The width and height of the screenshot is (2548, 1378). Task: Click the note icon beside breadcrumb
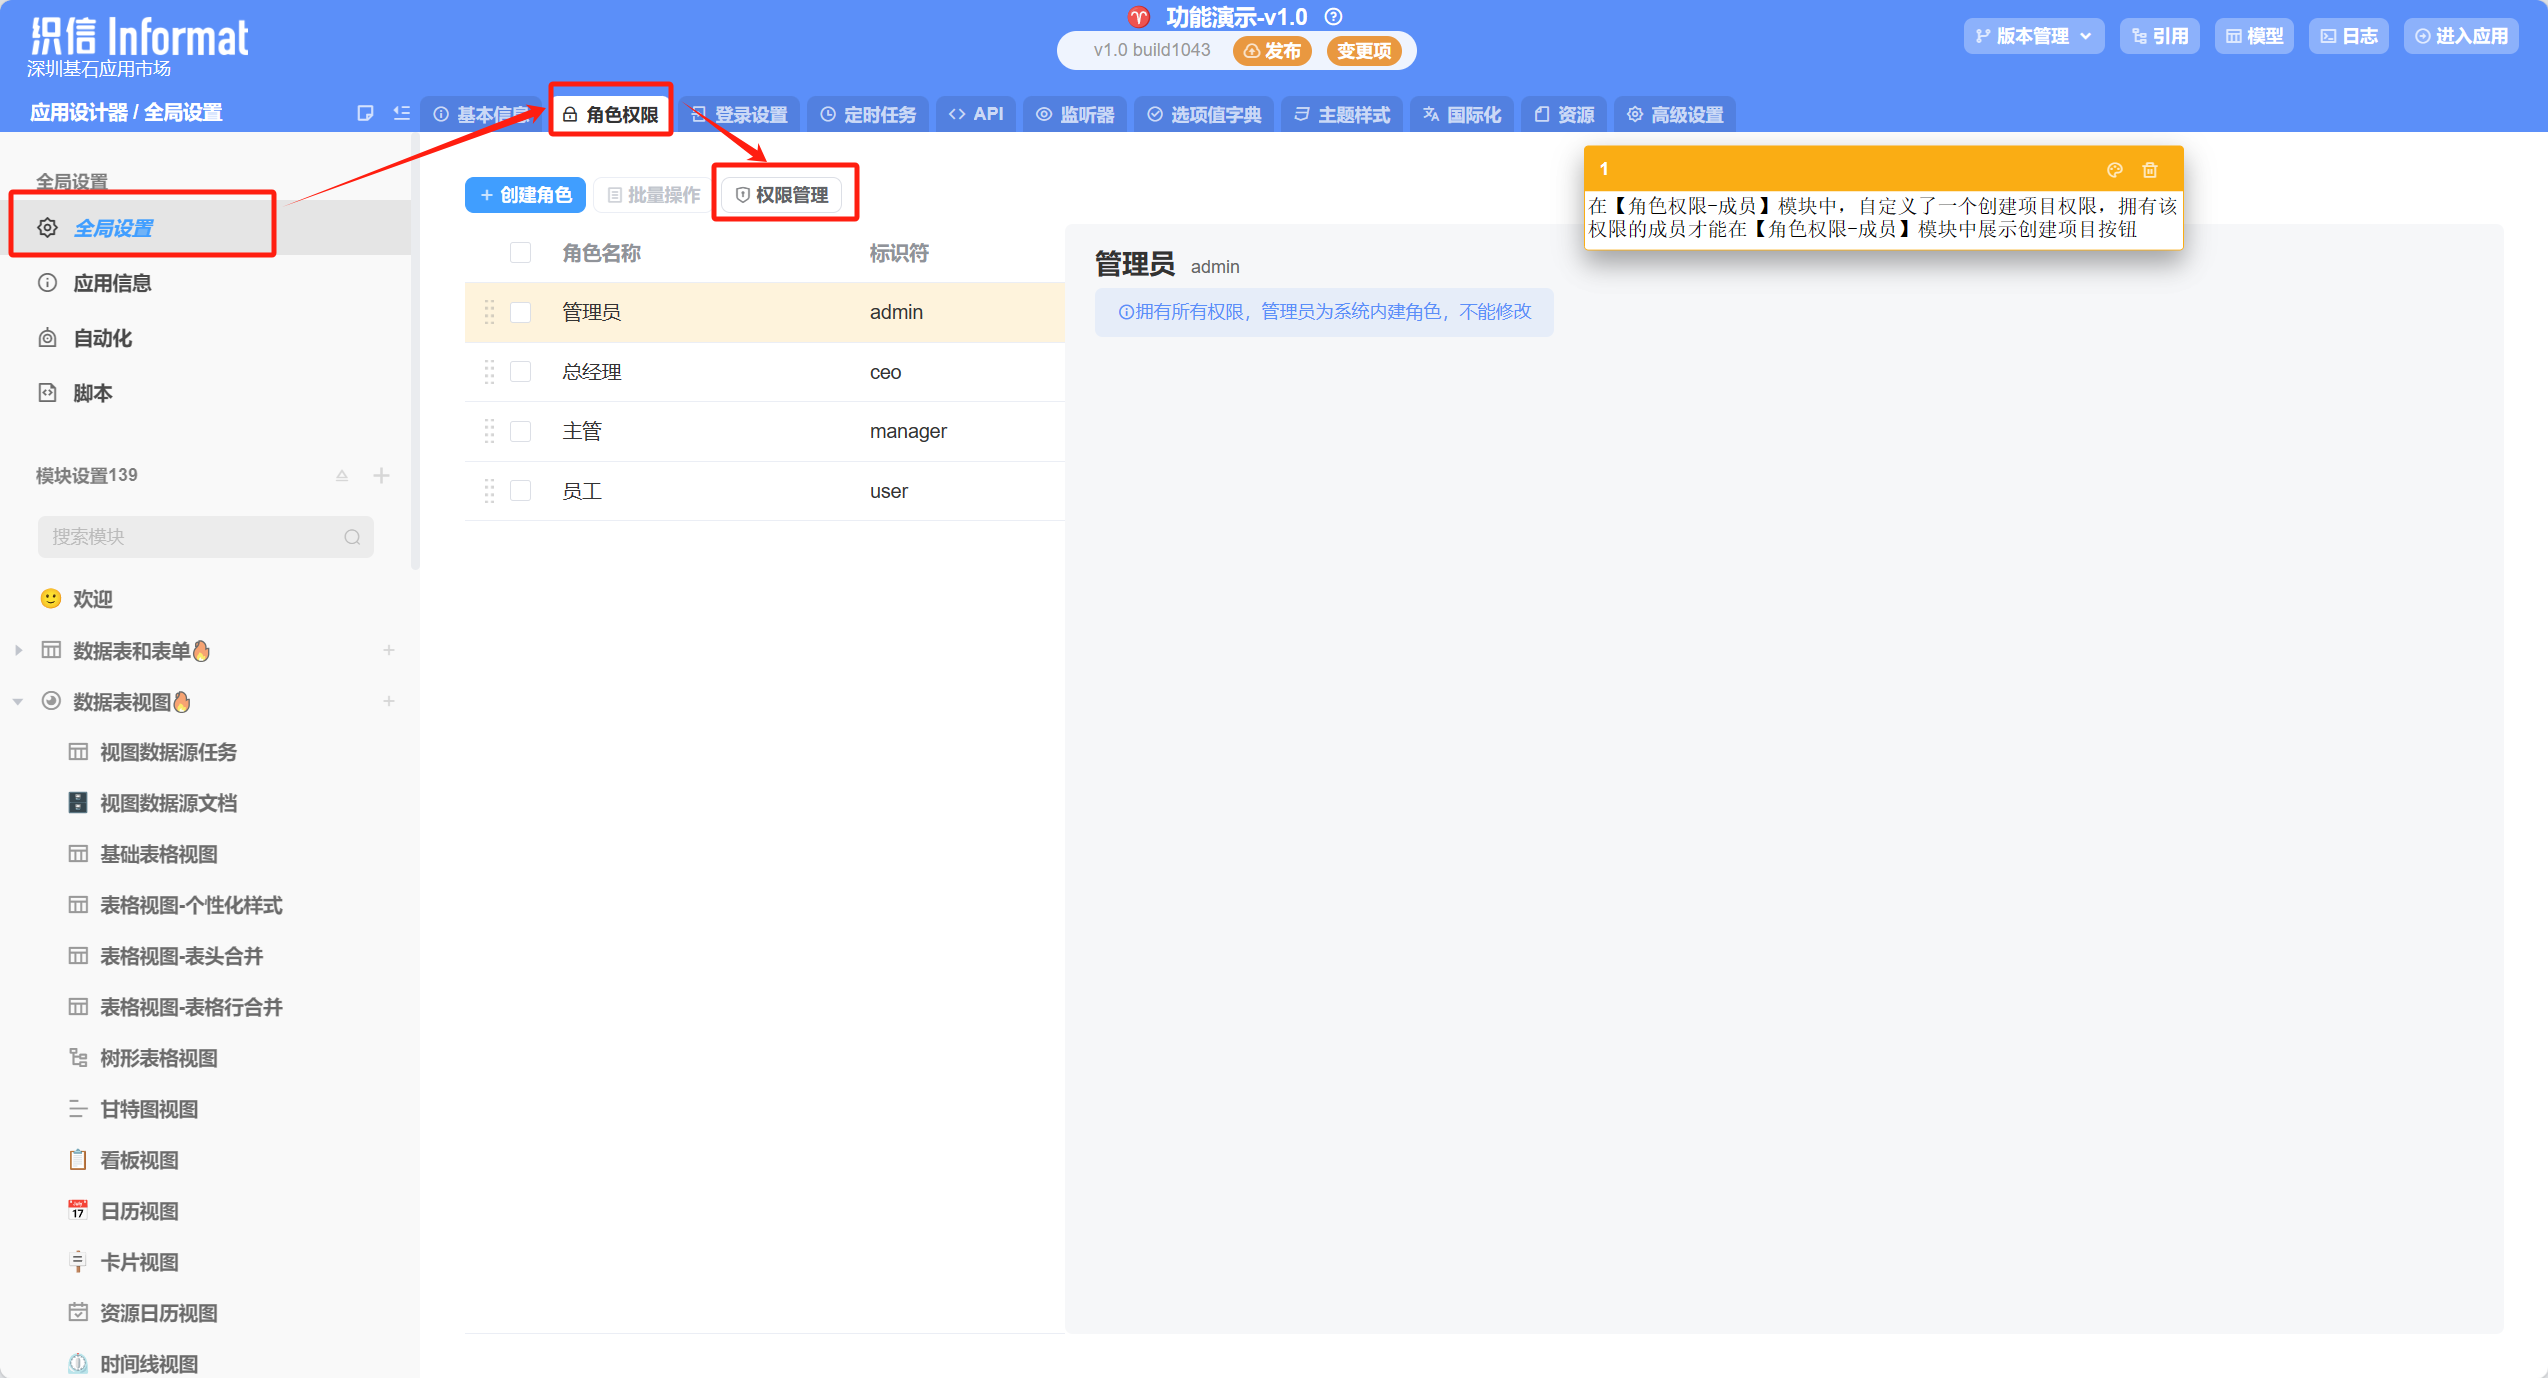coord(365,113)
